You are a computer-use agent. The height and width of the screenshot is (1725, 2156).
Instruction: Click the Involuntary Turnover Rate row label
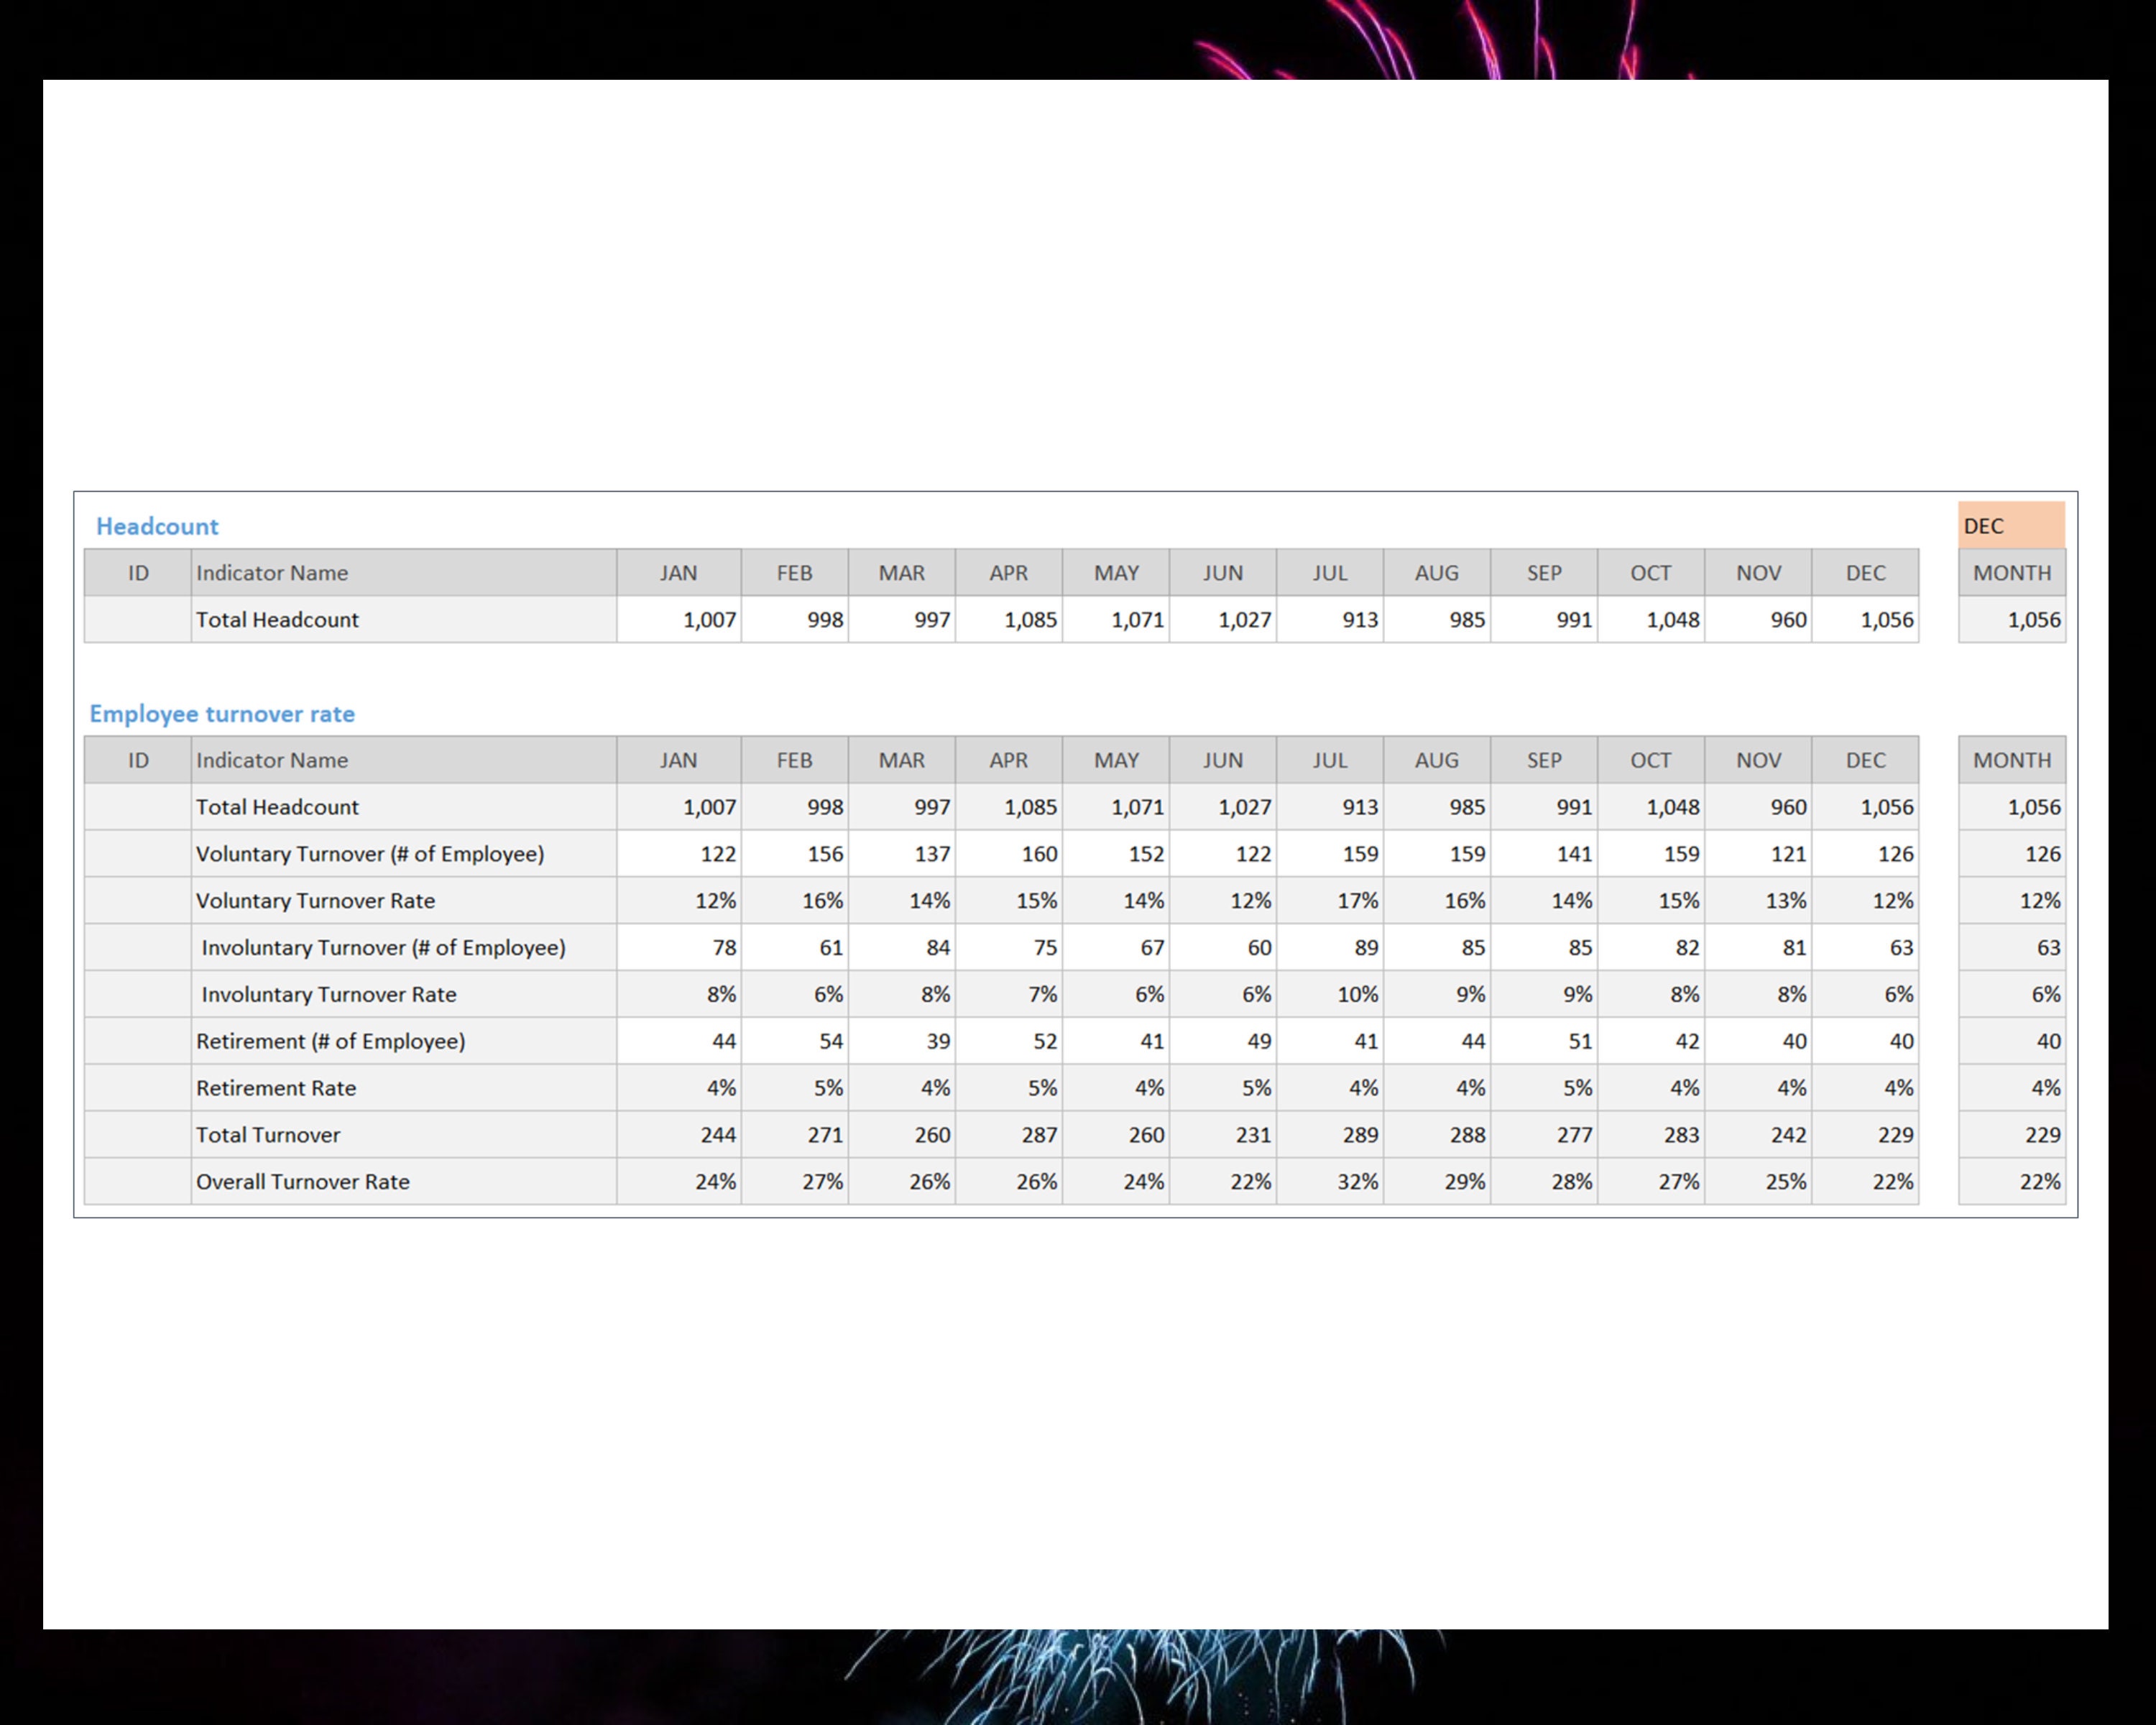(328, 993)
